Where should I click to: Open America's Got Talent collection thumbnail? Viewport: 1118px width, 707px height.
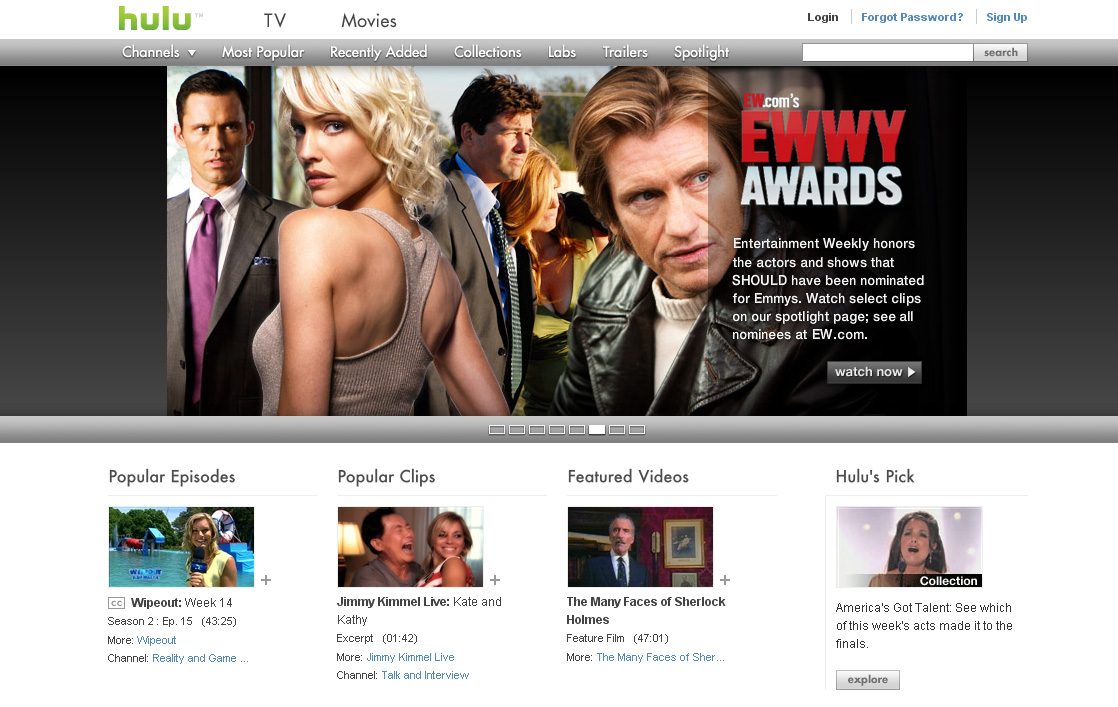[x=909, y=547]
